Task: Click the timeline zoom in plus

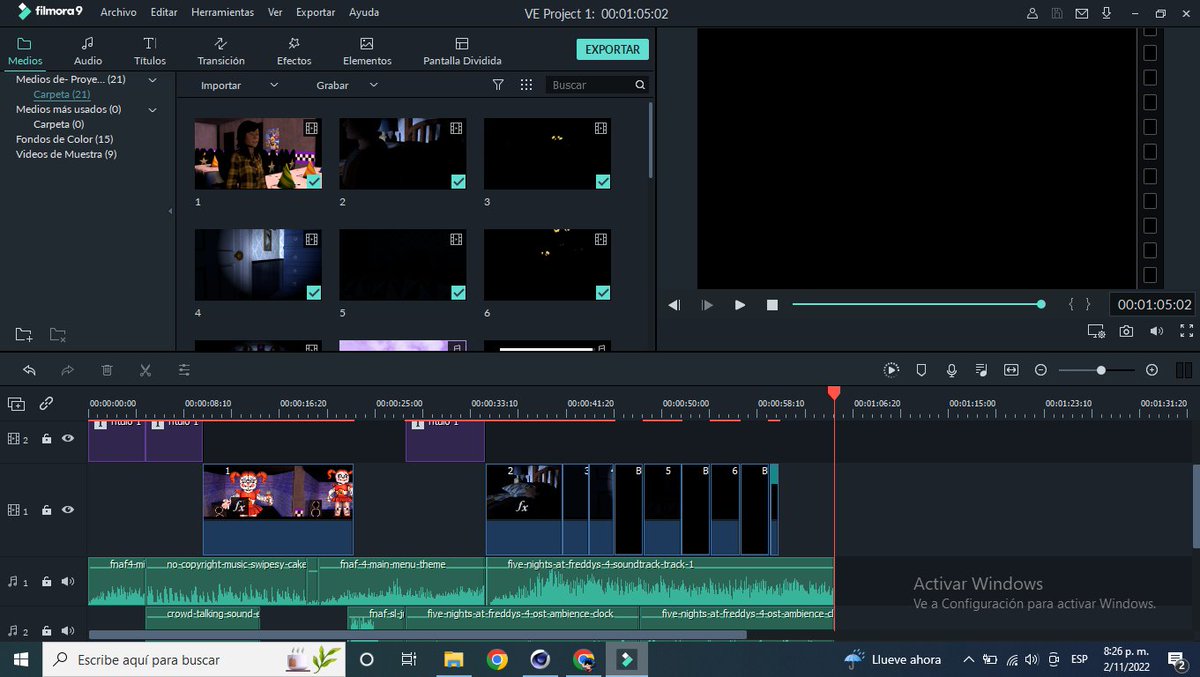Action: (x=1152, y=370)
